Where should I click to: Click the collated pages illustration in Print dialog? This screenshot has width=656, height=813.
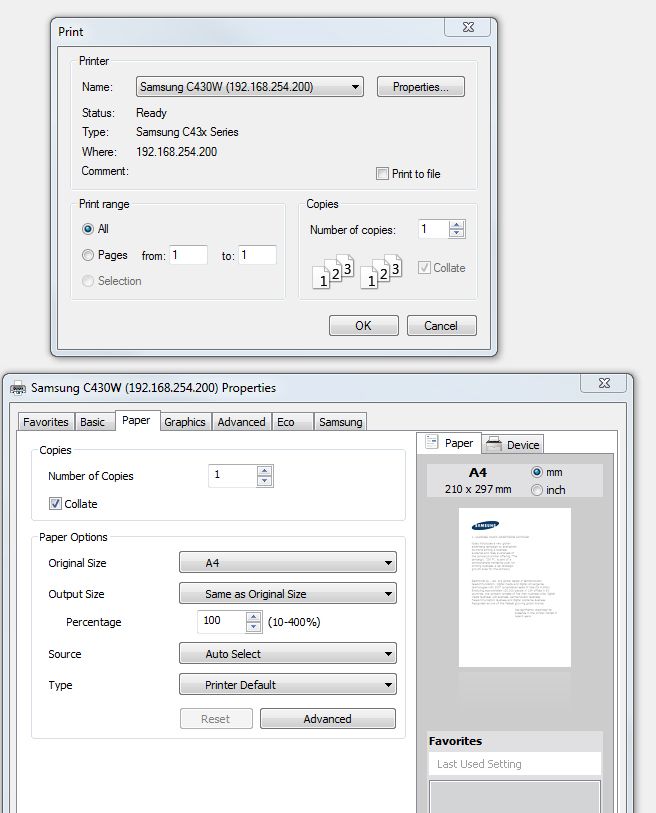pos(357,271)
